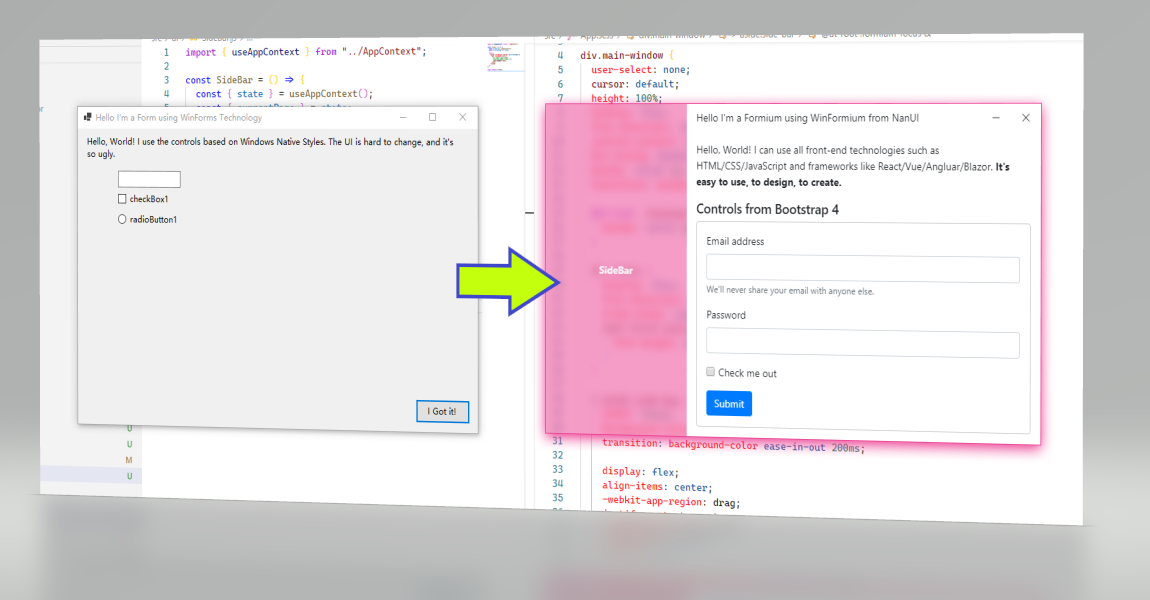Click the 'const SideBar = () =>' code line

pos(245,79)
